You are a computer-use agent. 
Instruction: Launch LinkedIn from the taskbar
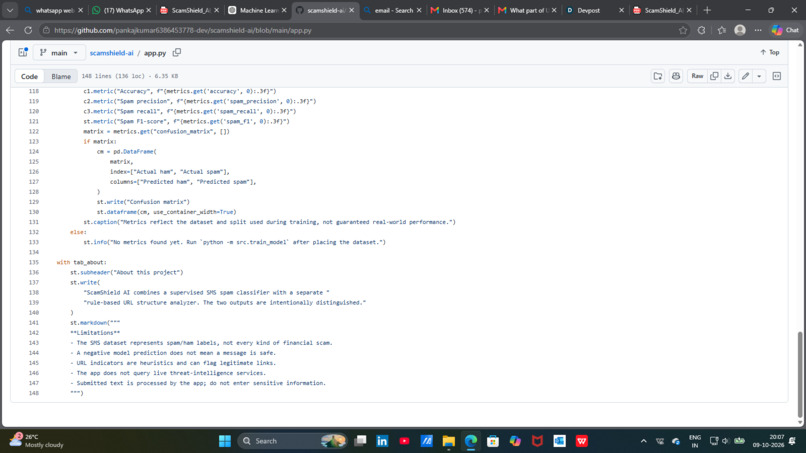[382, 441]
